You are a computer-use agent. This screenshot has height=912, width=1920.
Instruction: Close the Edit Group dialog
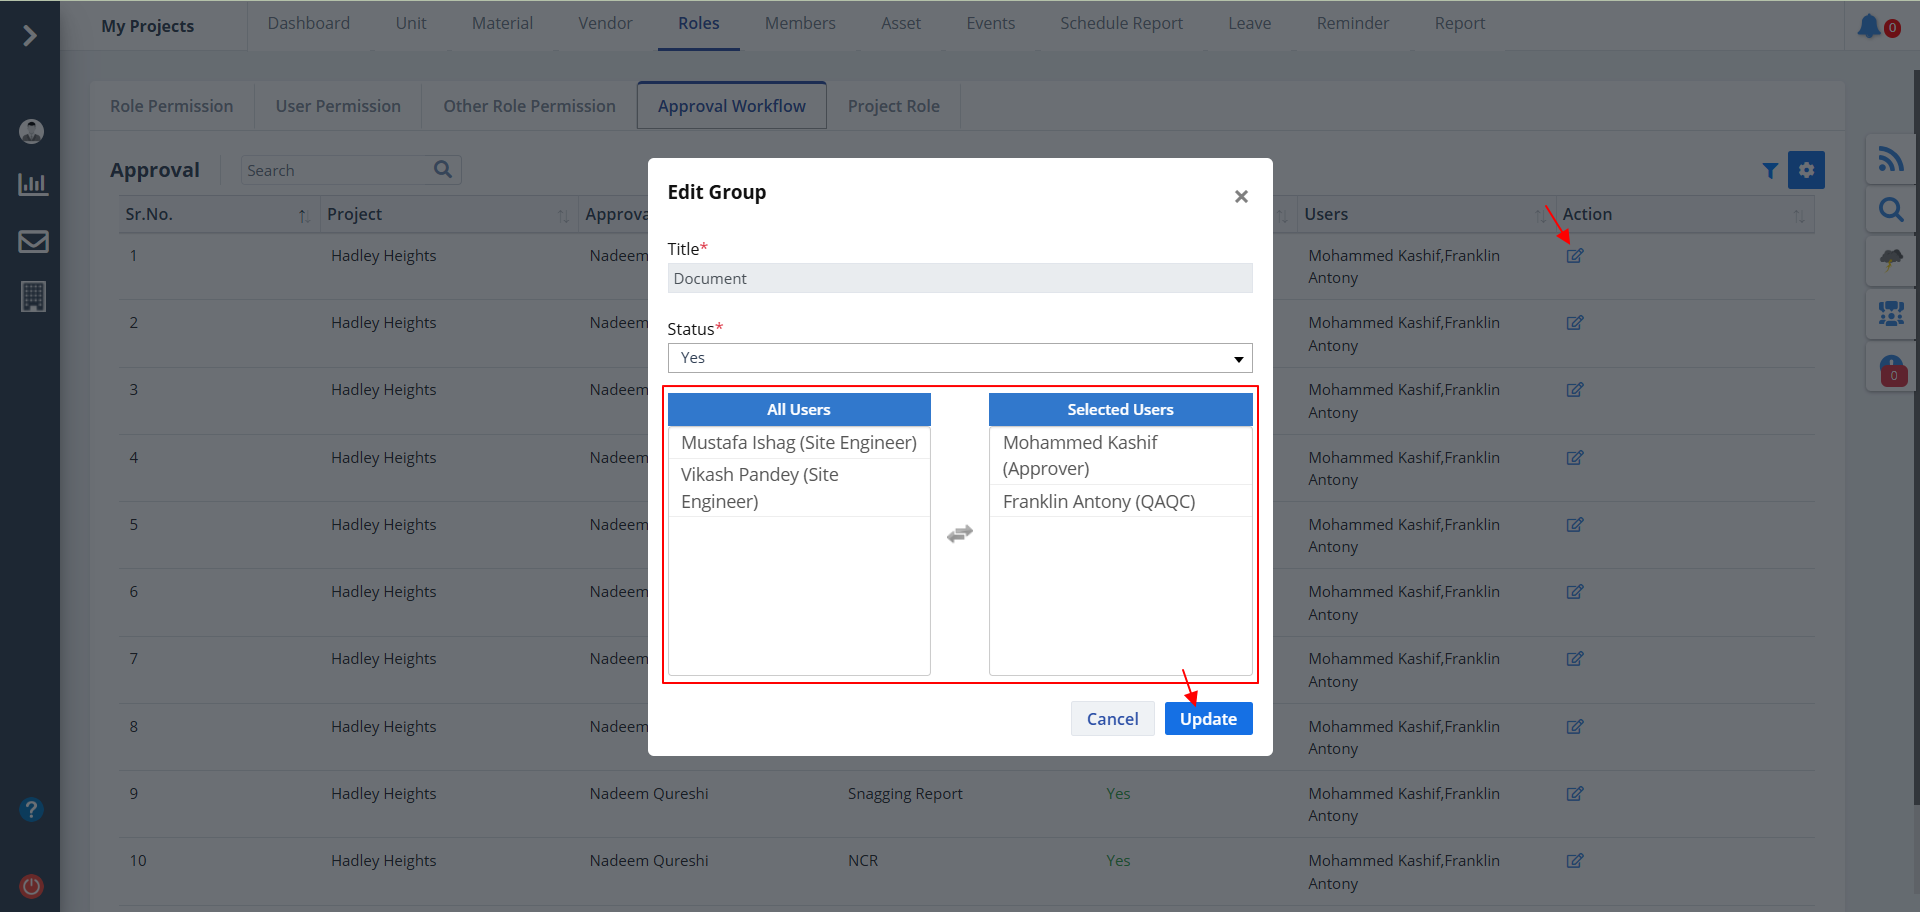[x=1241, y=197]
